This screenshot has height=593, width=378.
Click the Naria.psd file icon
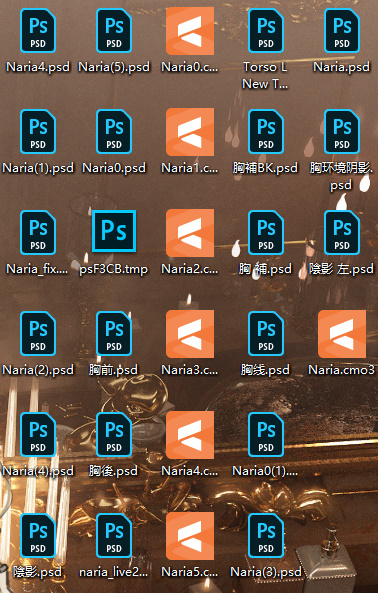(342, 31)
